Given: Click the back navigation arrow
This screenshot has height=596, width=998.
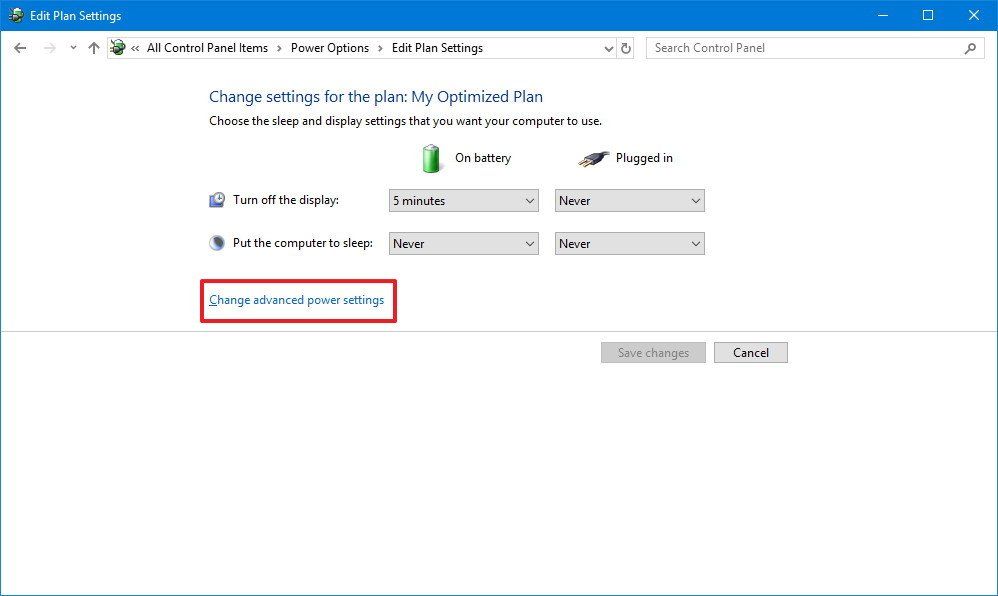Looking at the screenshot, I should click(x=20, y=47).
